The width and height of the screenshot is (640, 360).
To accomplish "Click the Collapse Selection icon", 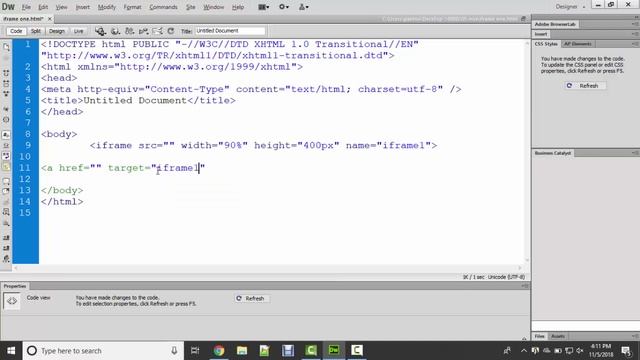I will 6,83.
